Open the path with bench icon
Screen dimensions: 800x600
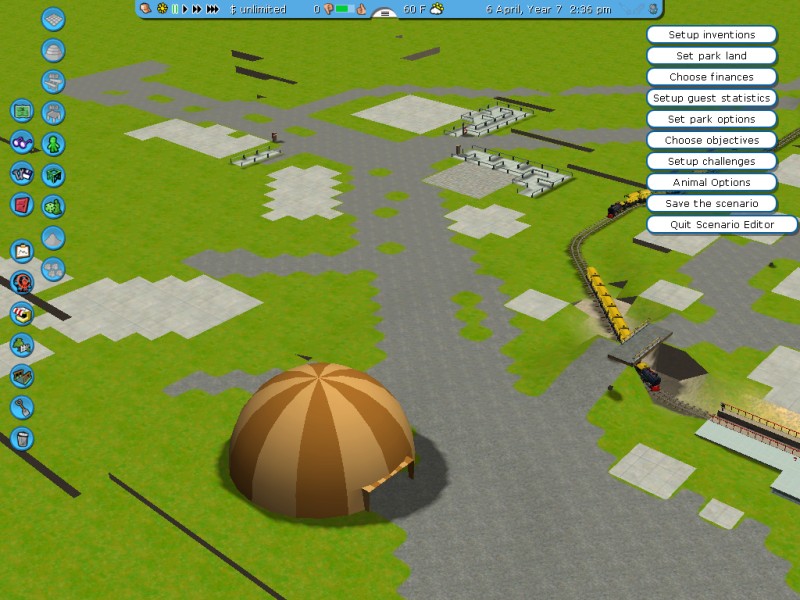(53, 82)
